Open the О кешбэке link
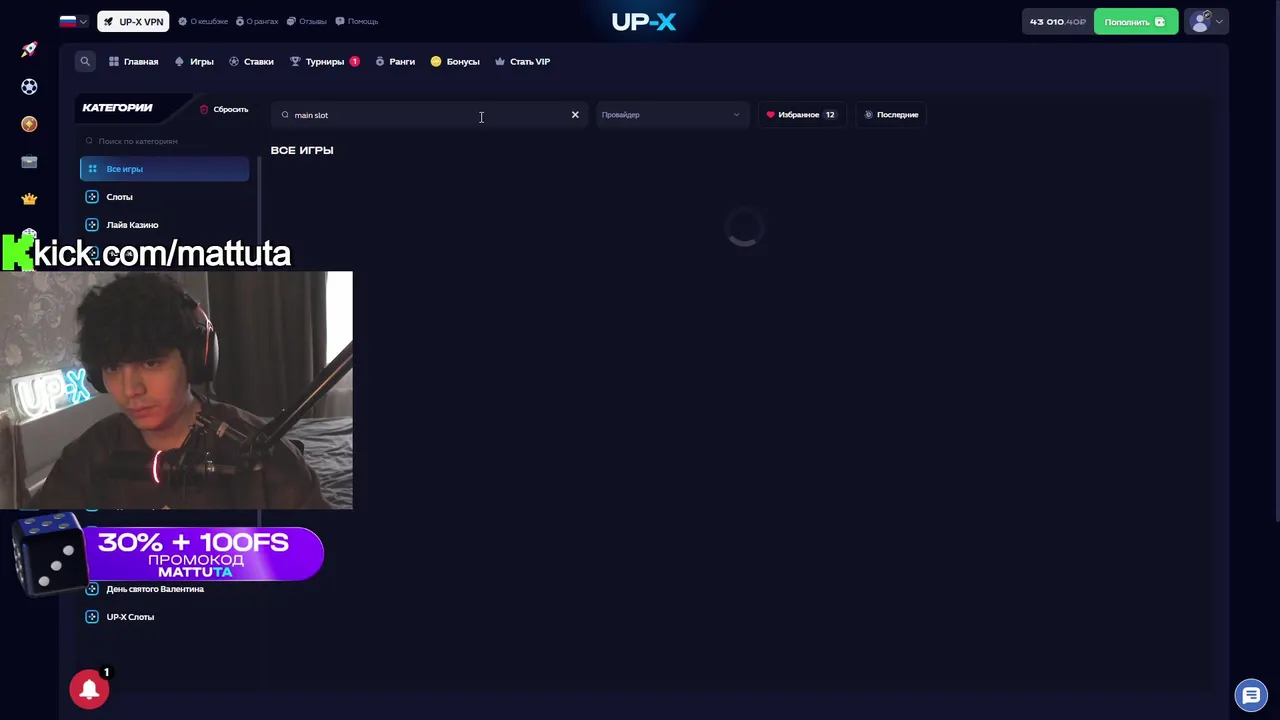The width and height of the screenshot is (1280, 720). coord(203,21)
